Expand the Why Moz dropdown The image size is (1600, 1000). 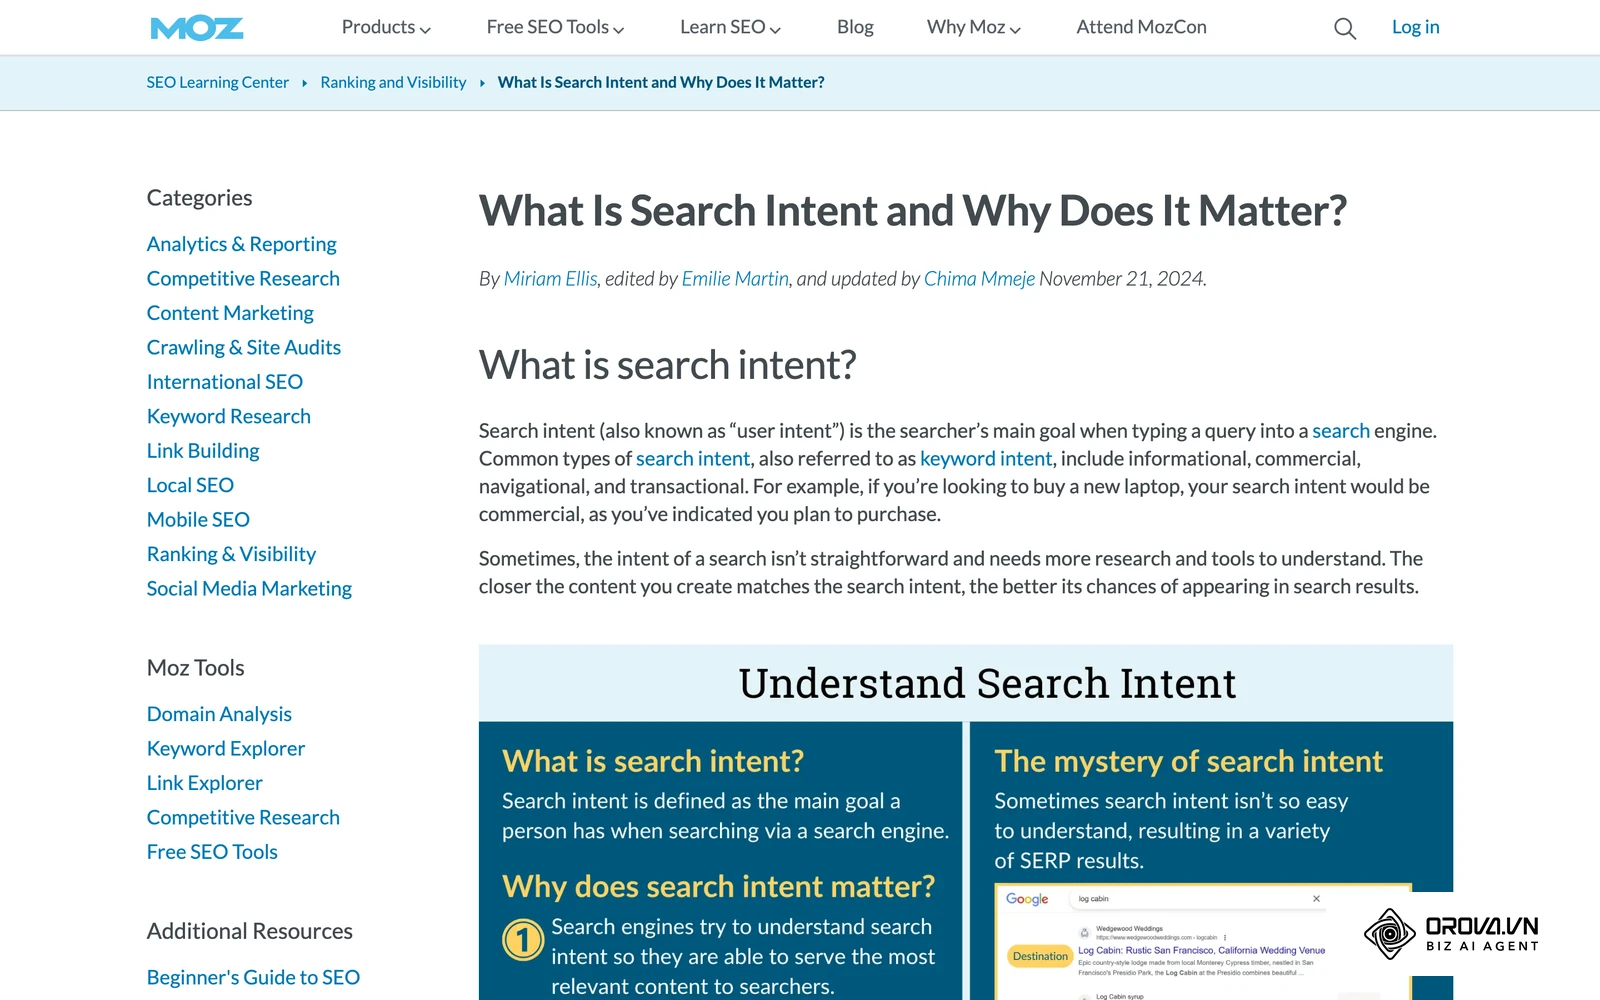pyautogui.click(x=974, y=27)
